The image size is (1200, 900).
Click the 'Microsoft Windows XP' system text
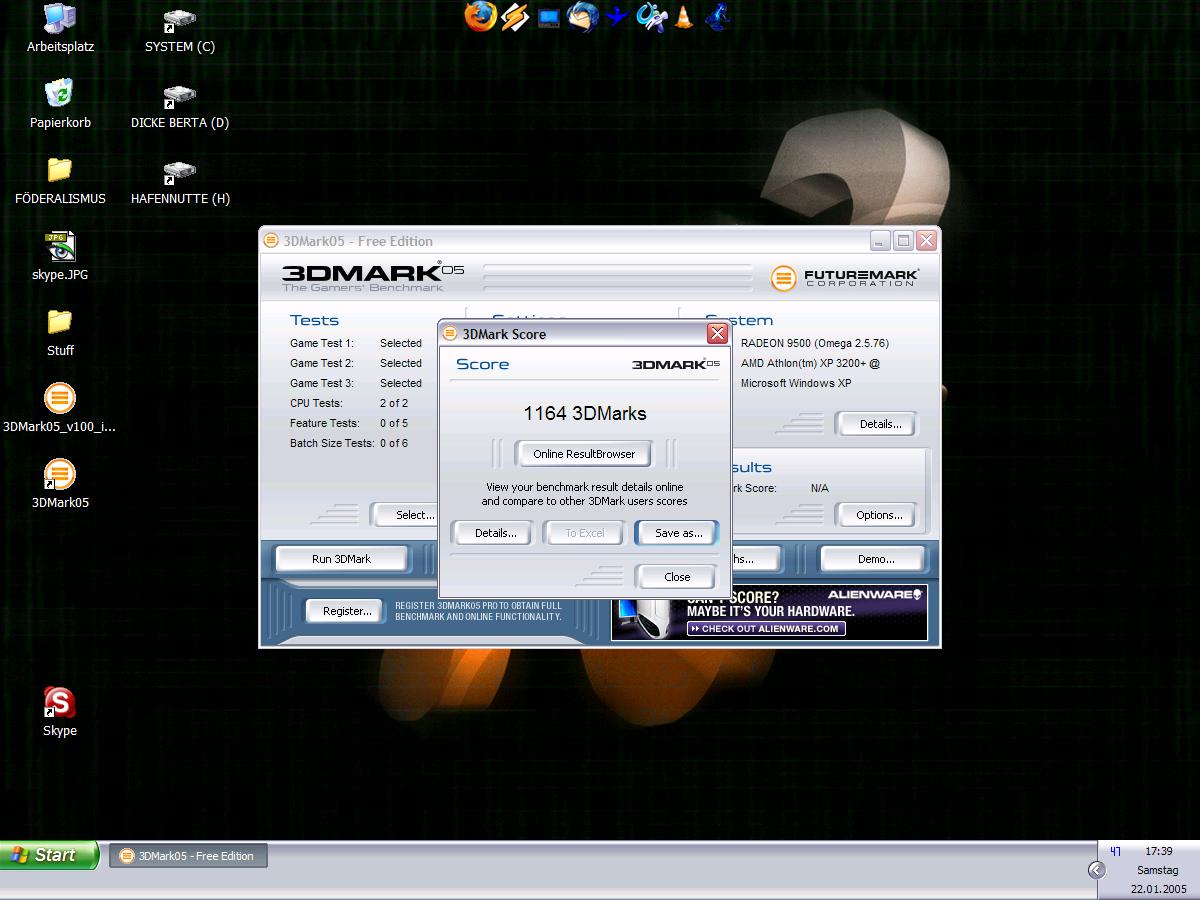[x=796, y=383]
